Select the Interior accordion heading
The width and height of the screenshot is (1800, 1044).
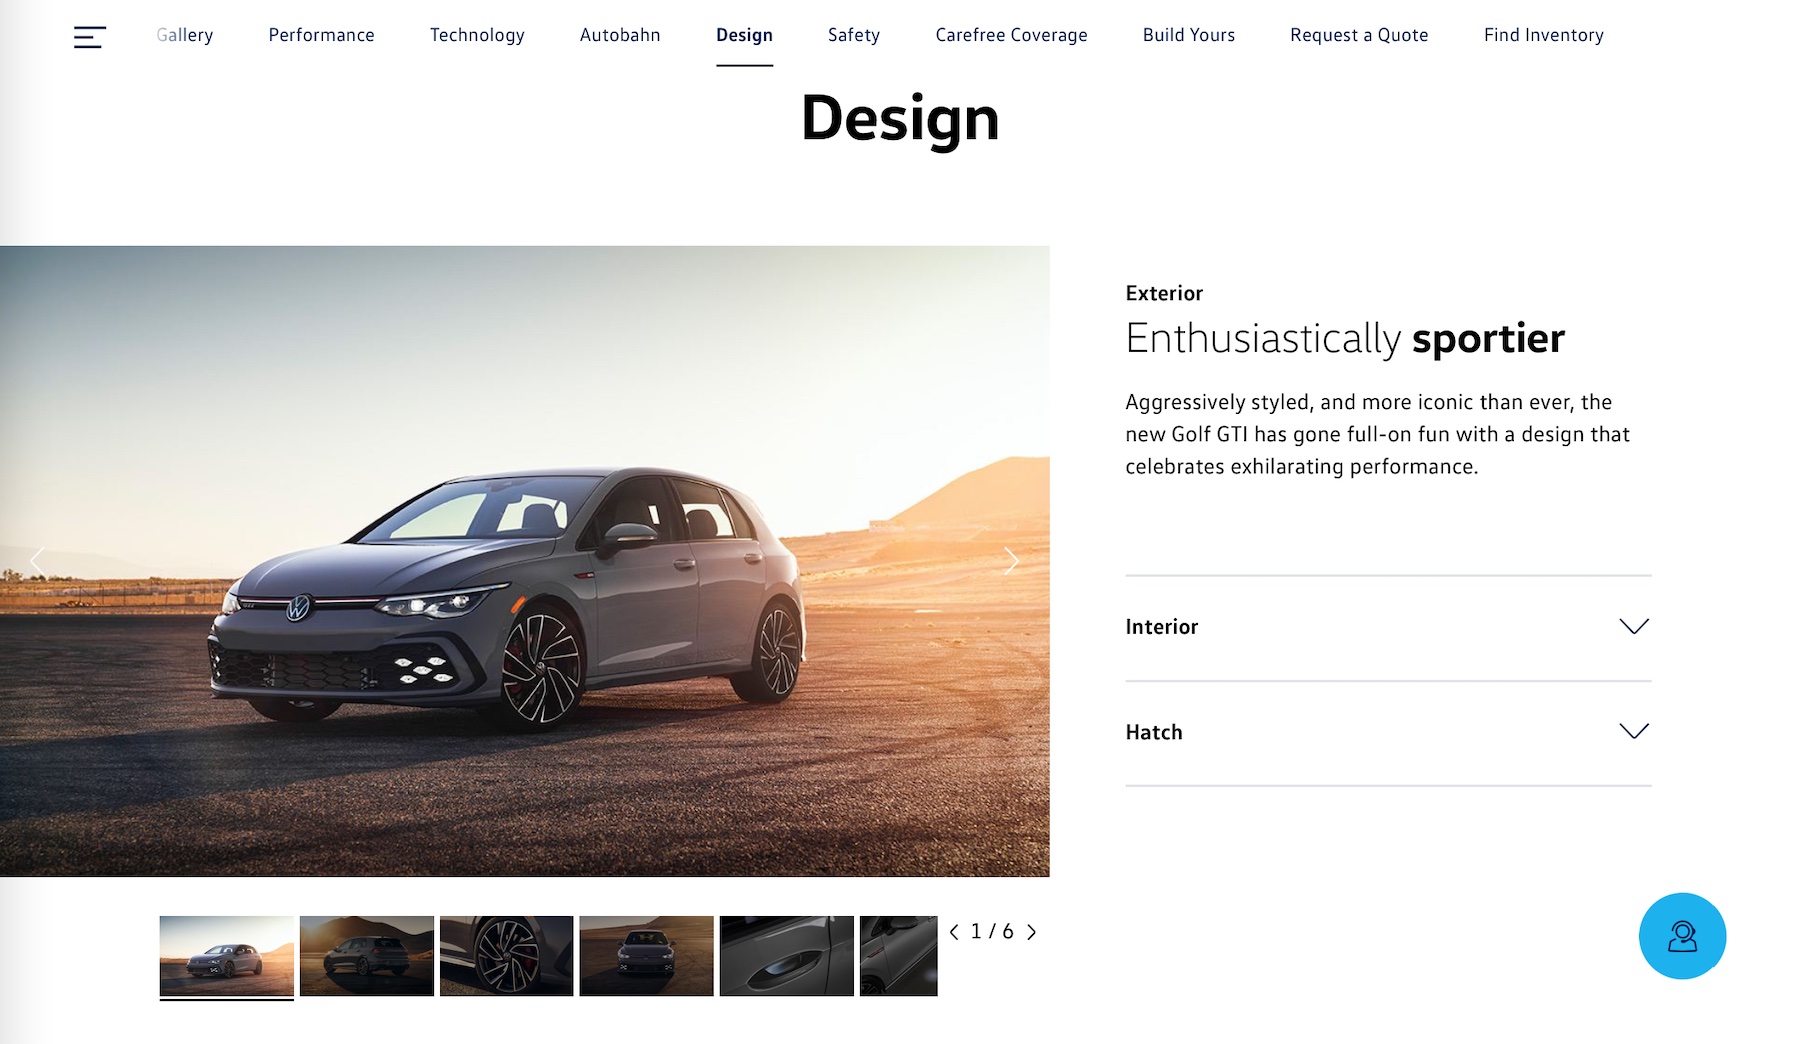point(1162,627)
